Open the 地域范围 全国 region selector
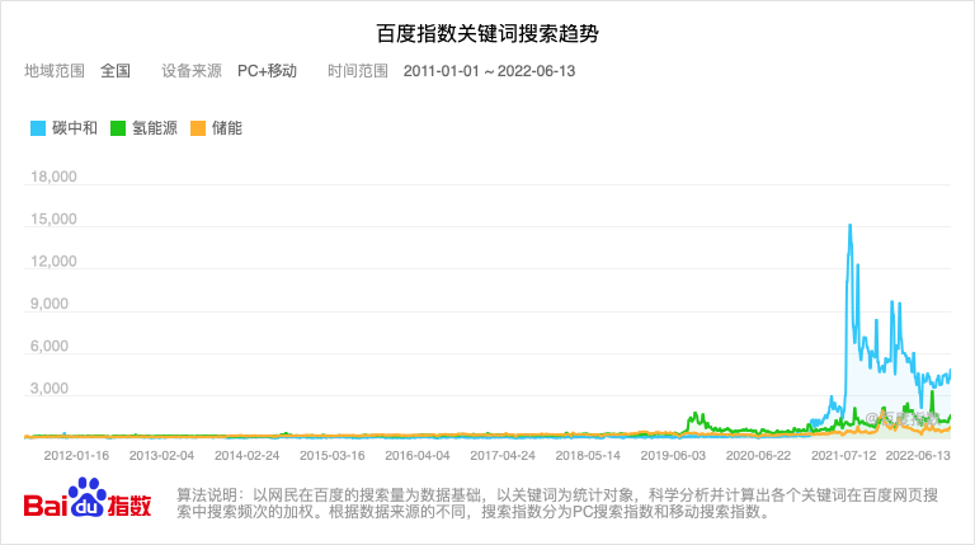Viewport: 977px width, 545px height. 115,71
